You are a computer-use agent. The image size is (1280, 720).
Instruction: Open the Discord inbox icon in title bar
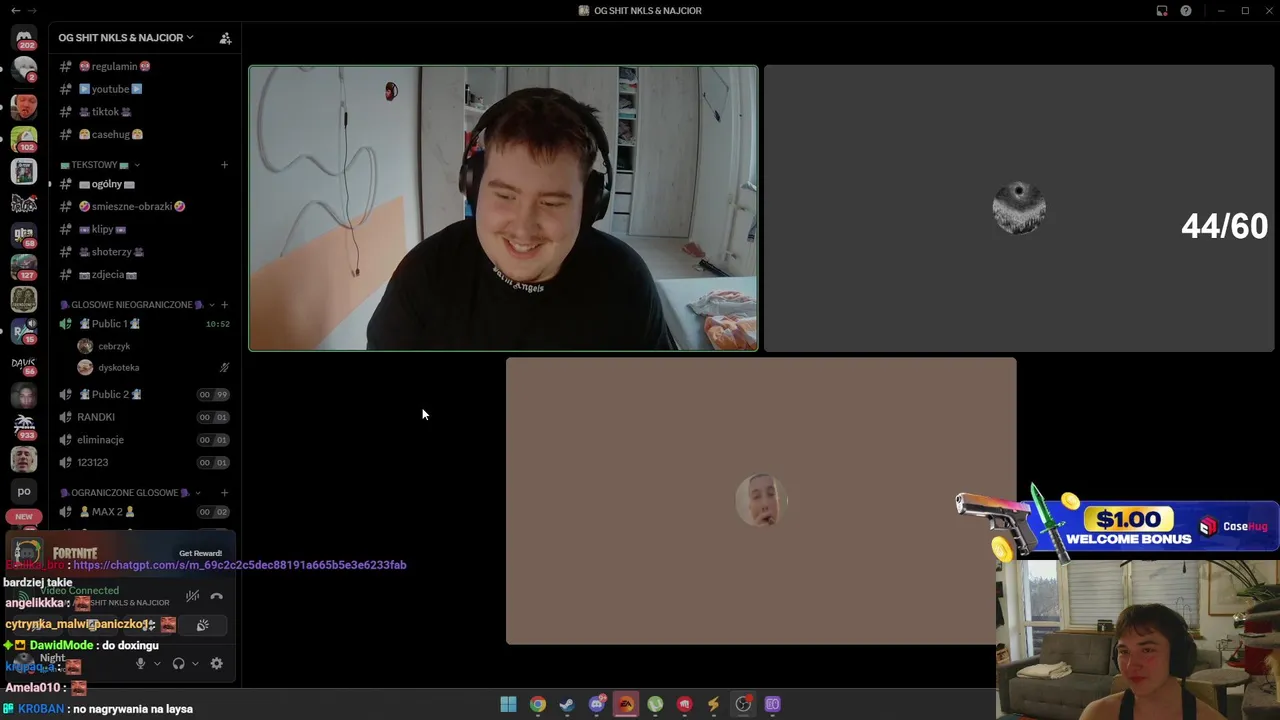(x=1162, y=11)
